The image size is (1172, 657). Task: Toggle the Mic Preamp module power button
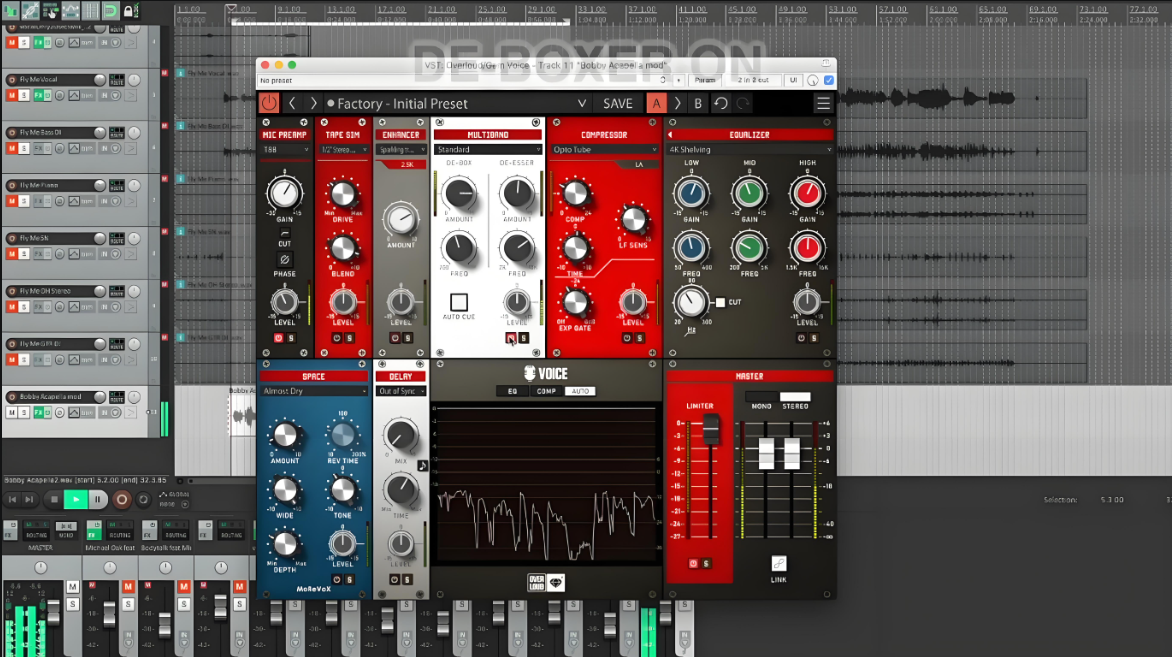coord(278,338)
